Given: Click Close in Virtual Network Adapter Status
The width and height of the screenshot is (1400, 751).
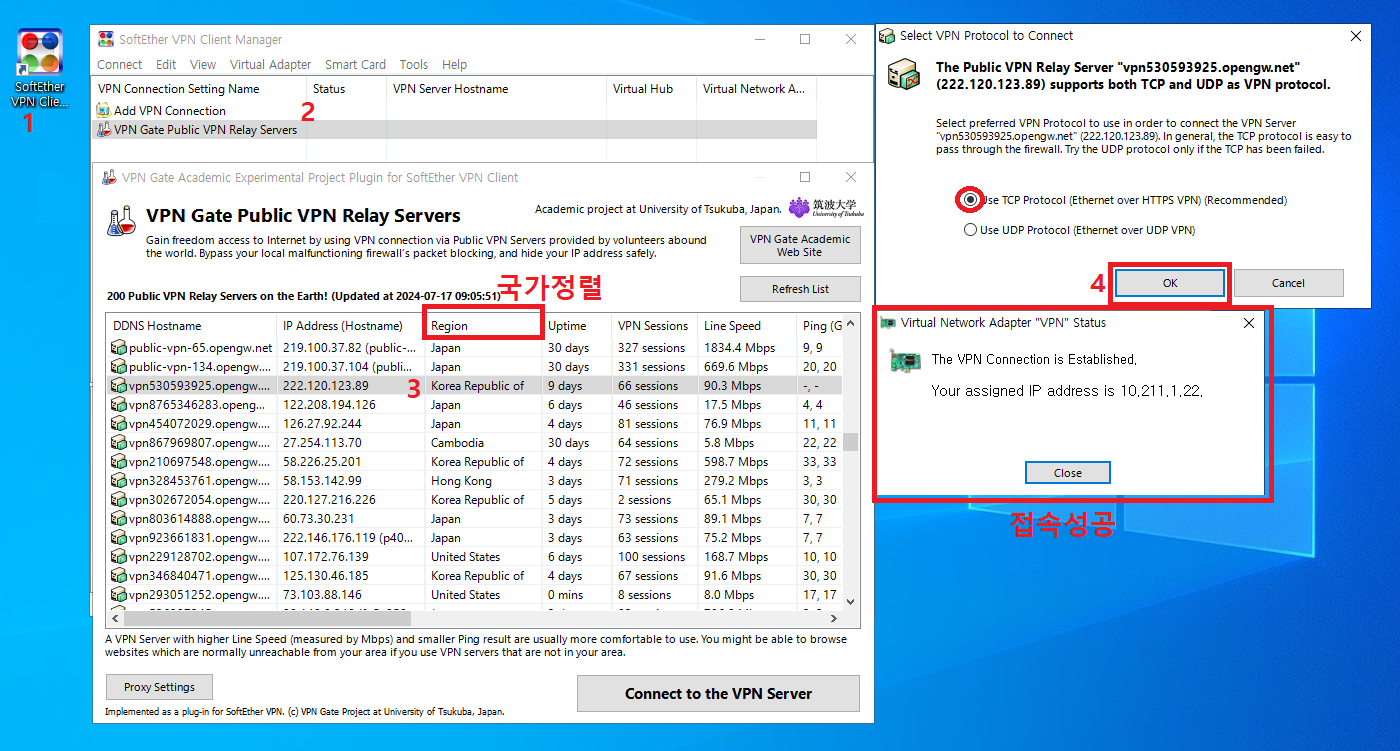Looking at the screenshot, I should point(1067,473).
